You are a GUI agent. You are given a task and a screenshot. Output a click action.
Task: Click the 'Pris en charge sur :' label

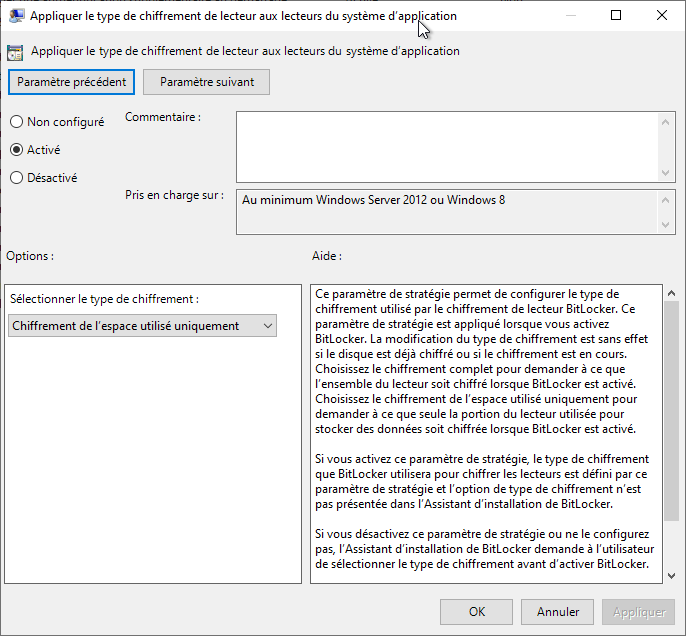(x=174, y=195)
